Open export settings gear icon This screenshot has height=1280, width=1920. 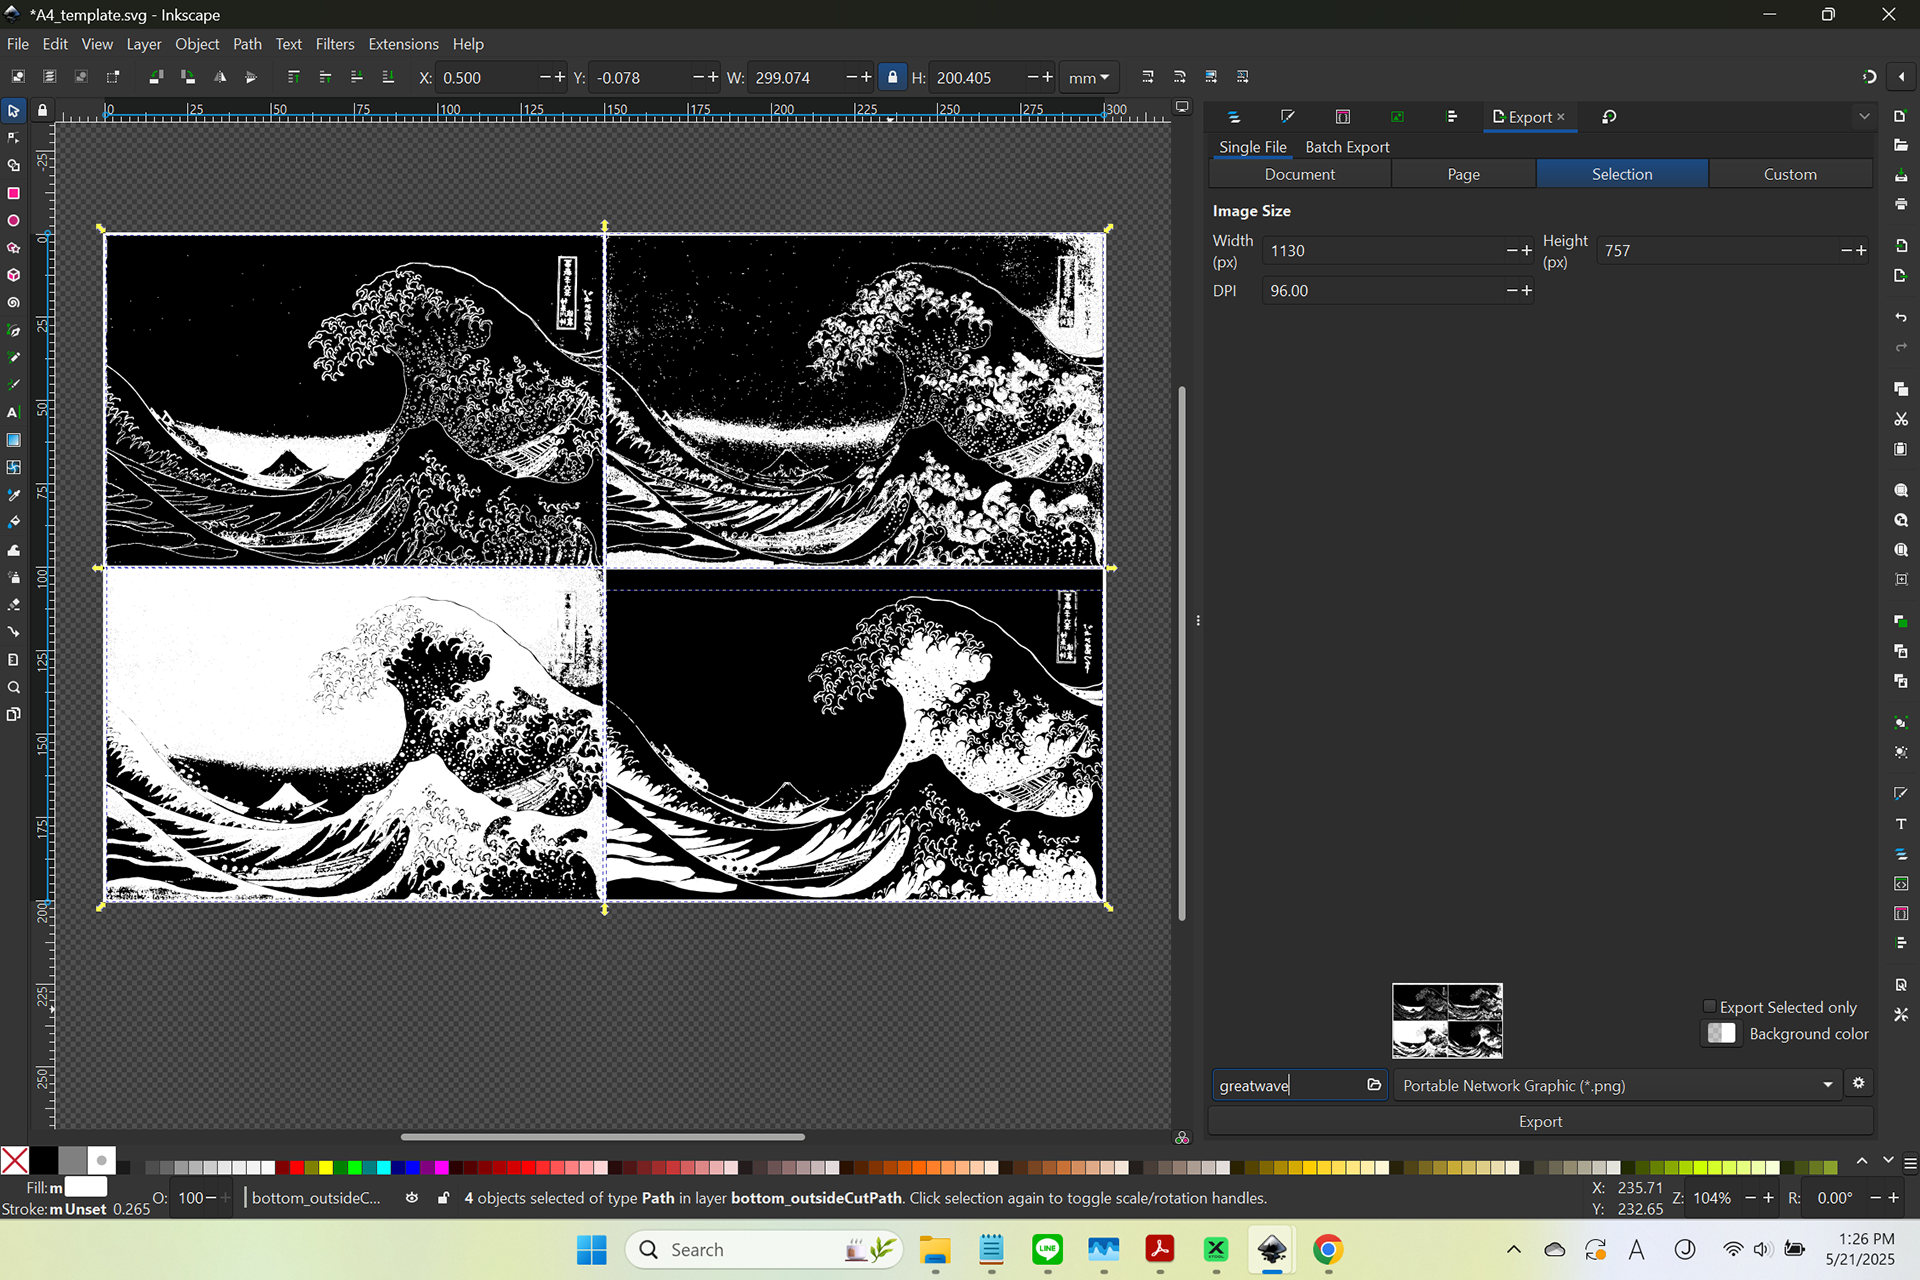pyautogui.click(x=1858, y=1084)
